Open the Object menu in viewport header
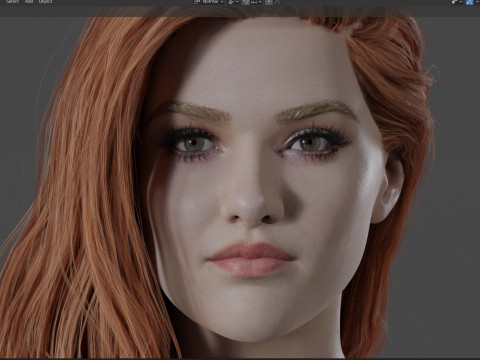This screenshot has height=360, width=480. coord(46,2)
